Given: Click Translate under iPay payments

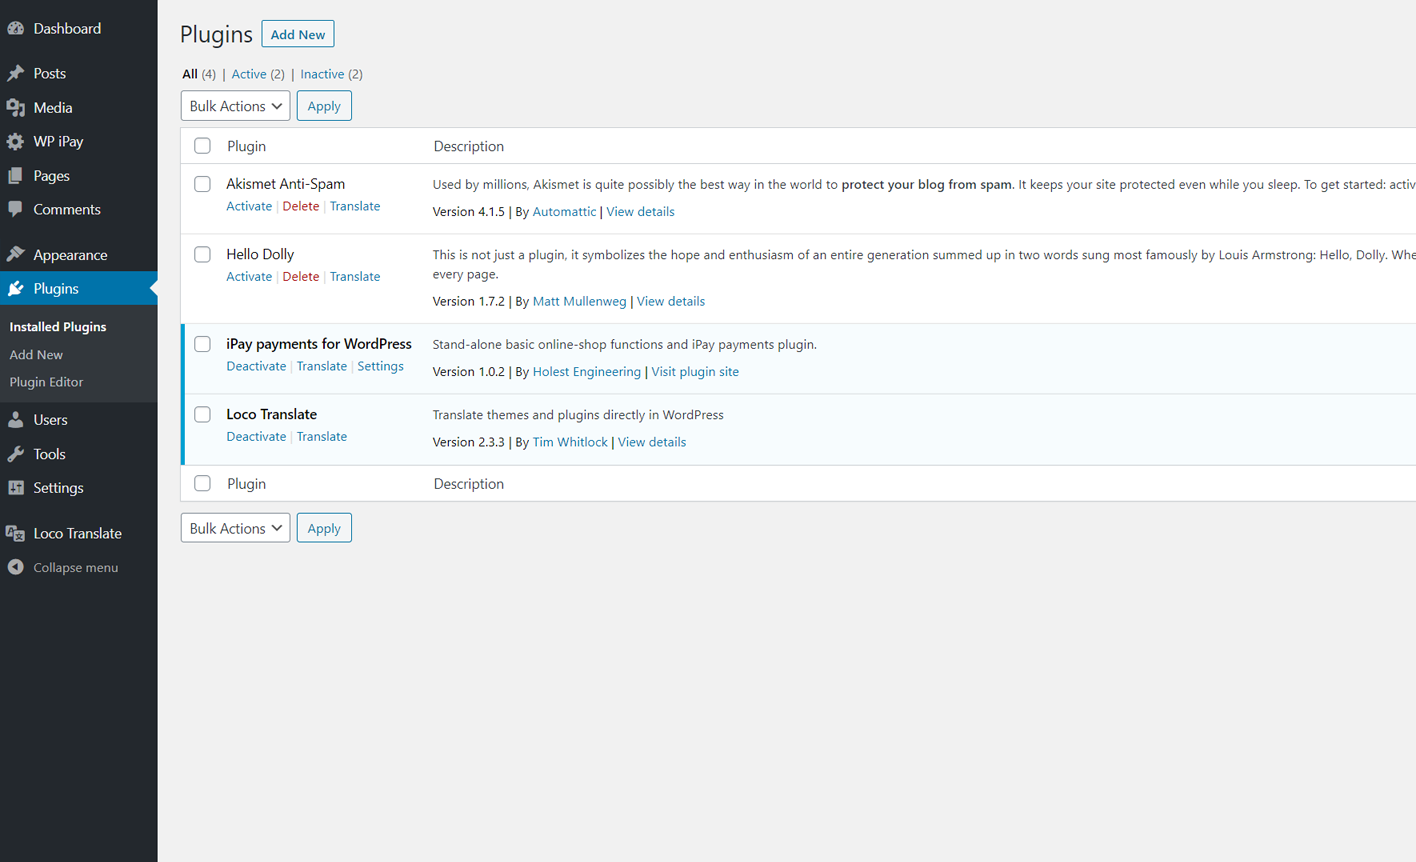Looking at the screenshot, I should pyautogui.click(x=322, y=366).
